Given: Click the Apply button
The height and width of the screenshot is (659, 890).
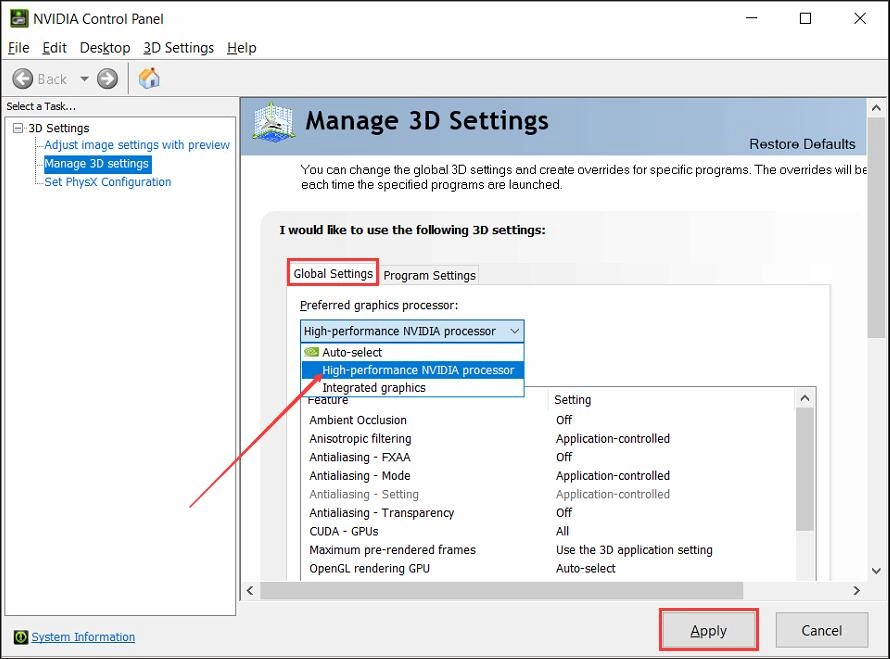Looking at the screenshot, I should [708, 630].
